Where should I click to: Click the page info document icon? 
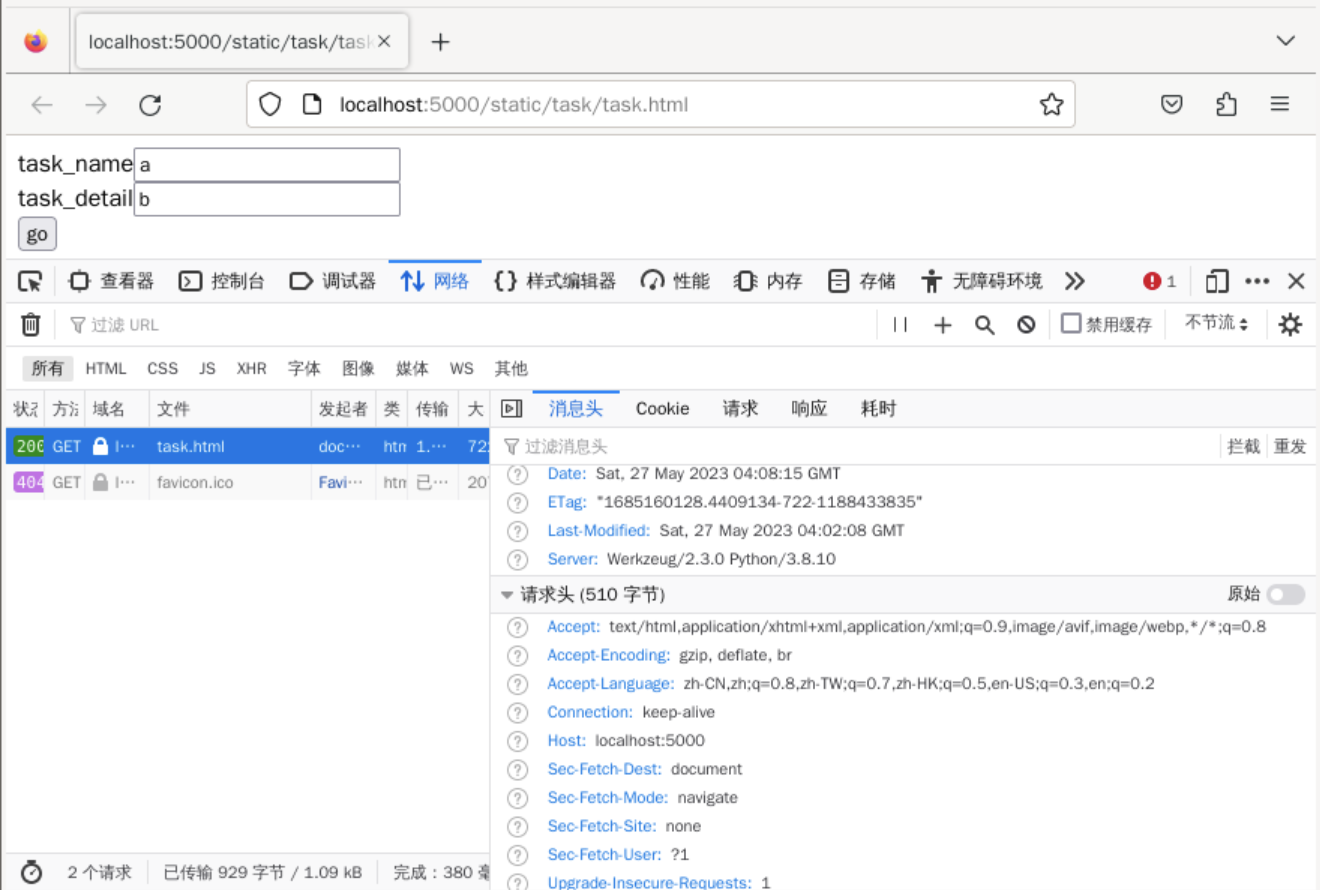coord(312,104)
